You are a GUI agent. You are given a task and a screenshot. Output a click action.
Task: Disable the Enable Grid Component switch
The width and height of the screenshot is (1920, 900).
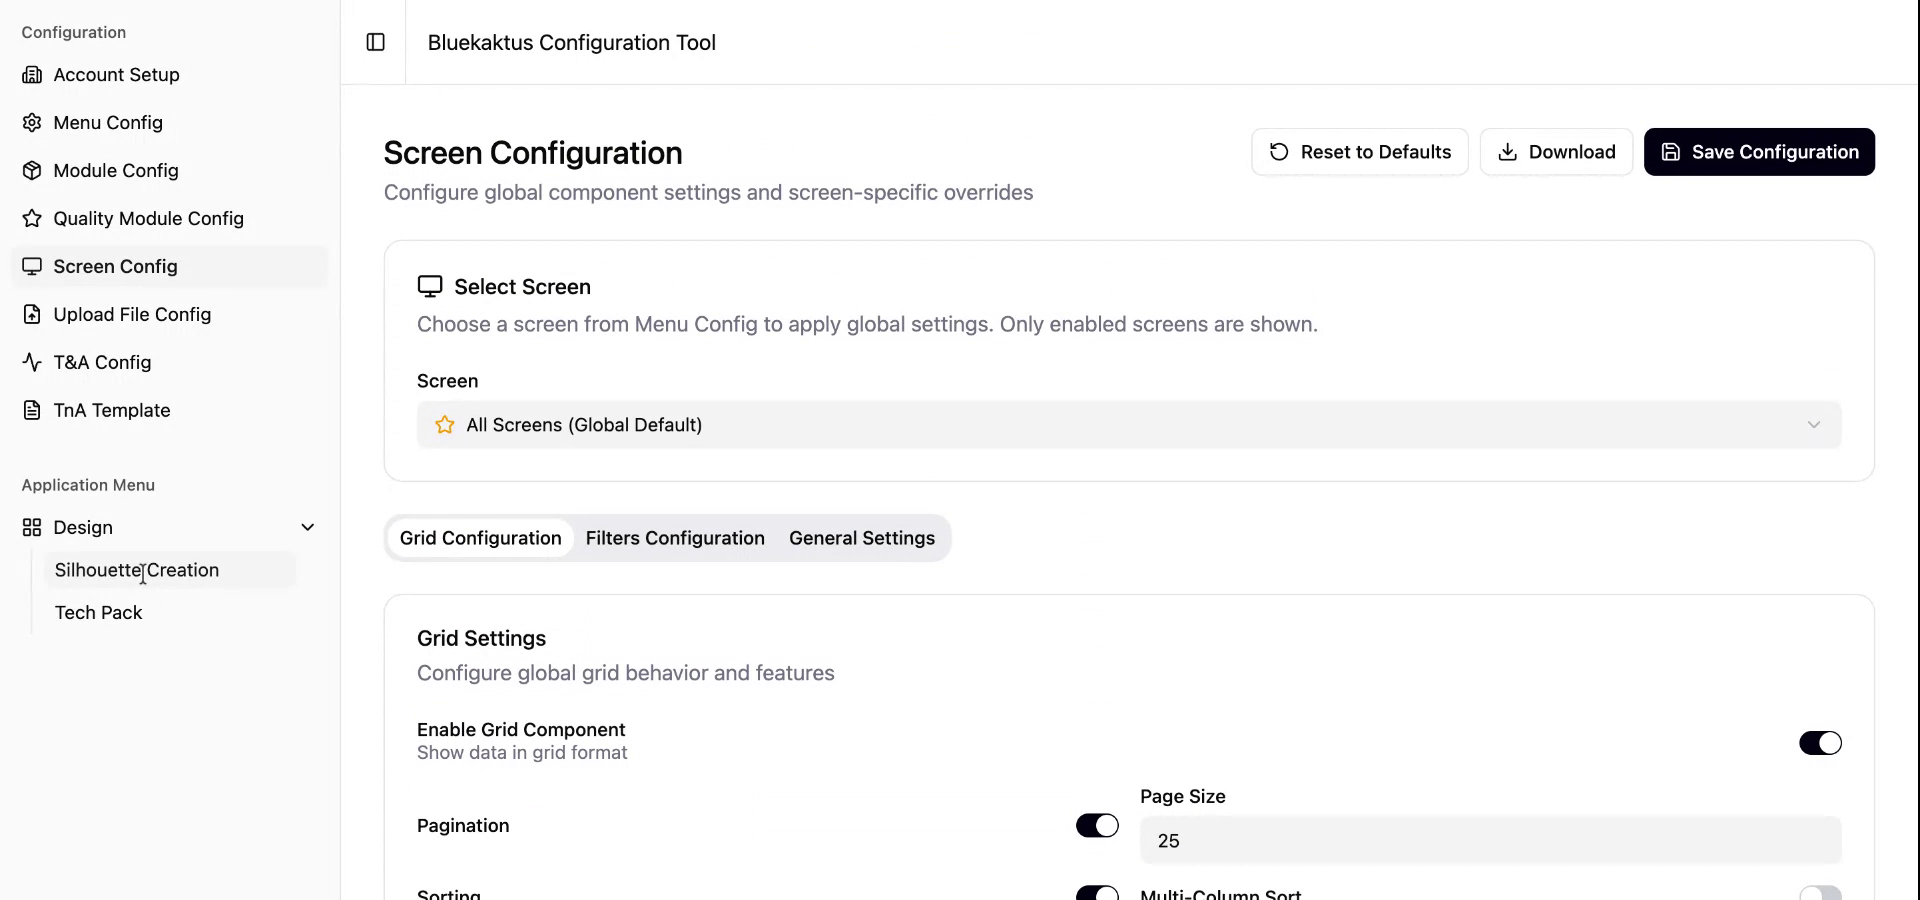[1819, 743]
